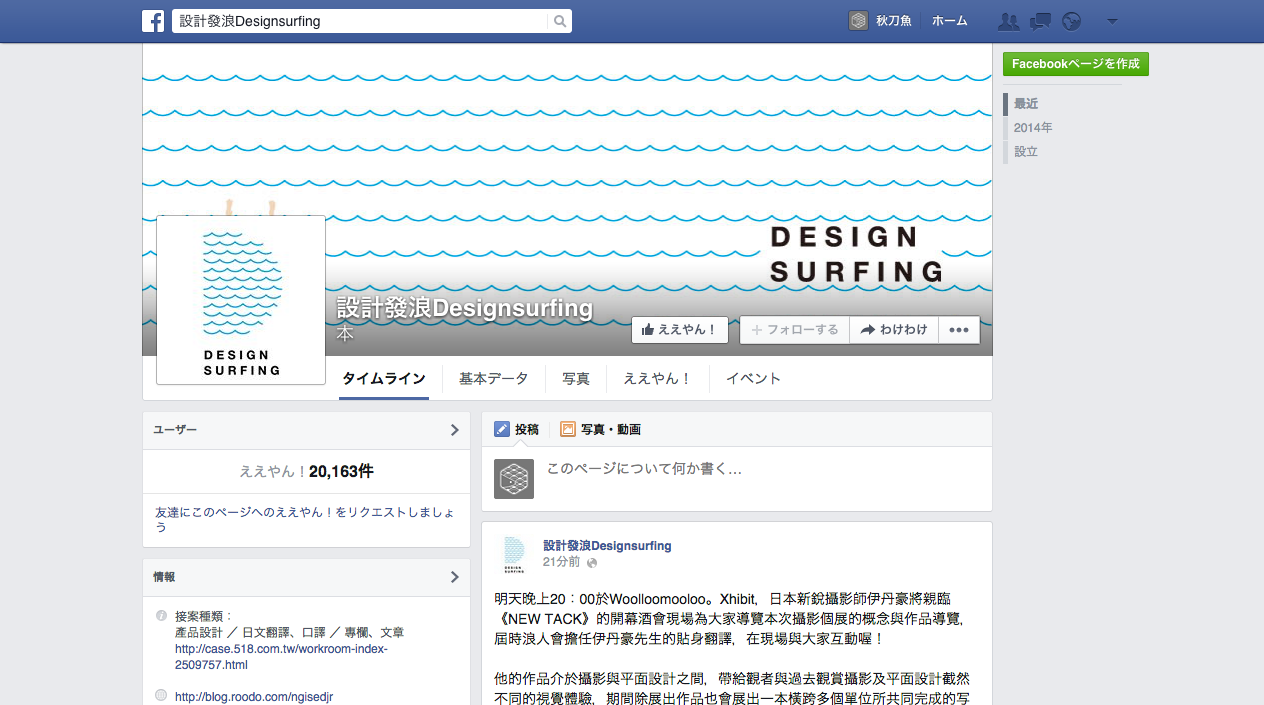The height and width of the screenshot is (705, 1264).
Task: Jump to 設立 in timeline navigation
Action: click(1026, 152)
